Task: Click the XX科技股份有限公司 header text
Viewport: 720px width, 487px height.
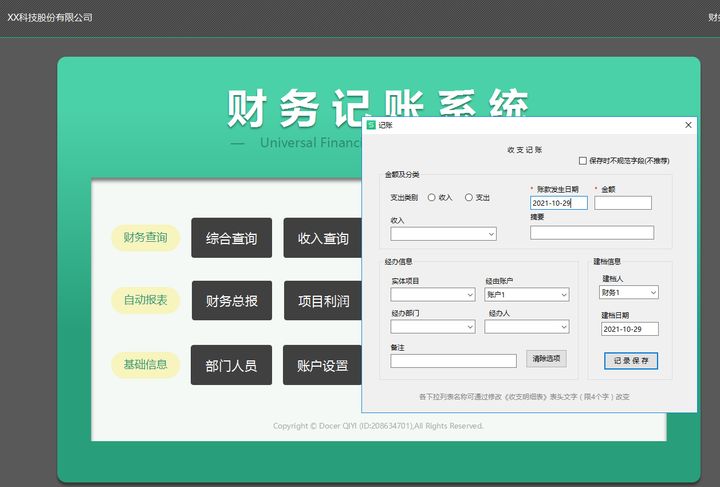Action: (x=50, y=17)
